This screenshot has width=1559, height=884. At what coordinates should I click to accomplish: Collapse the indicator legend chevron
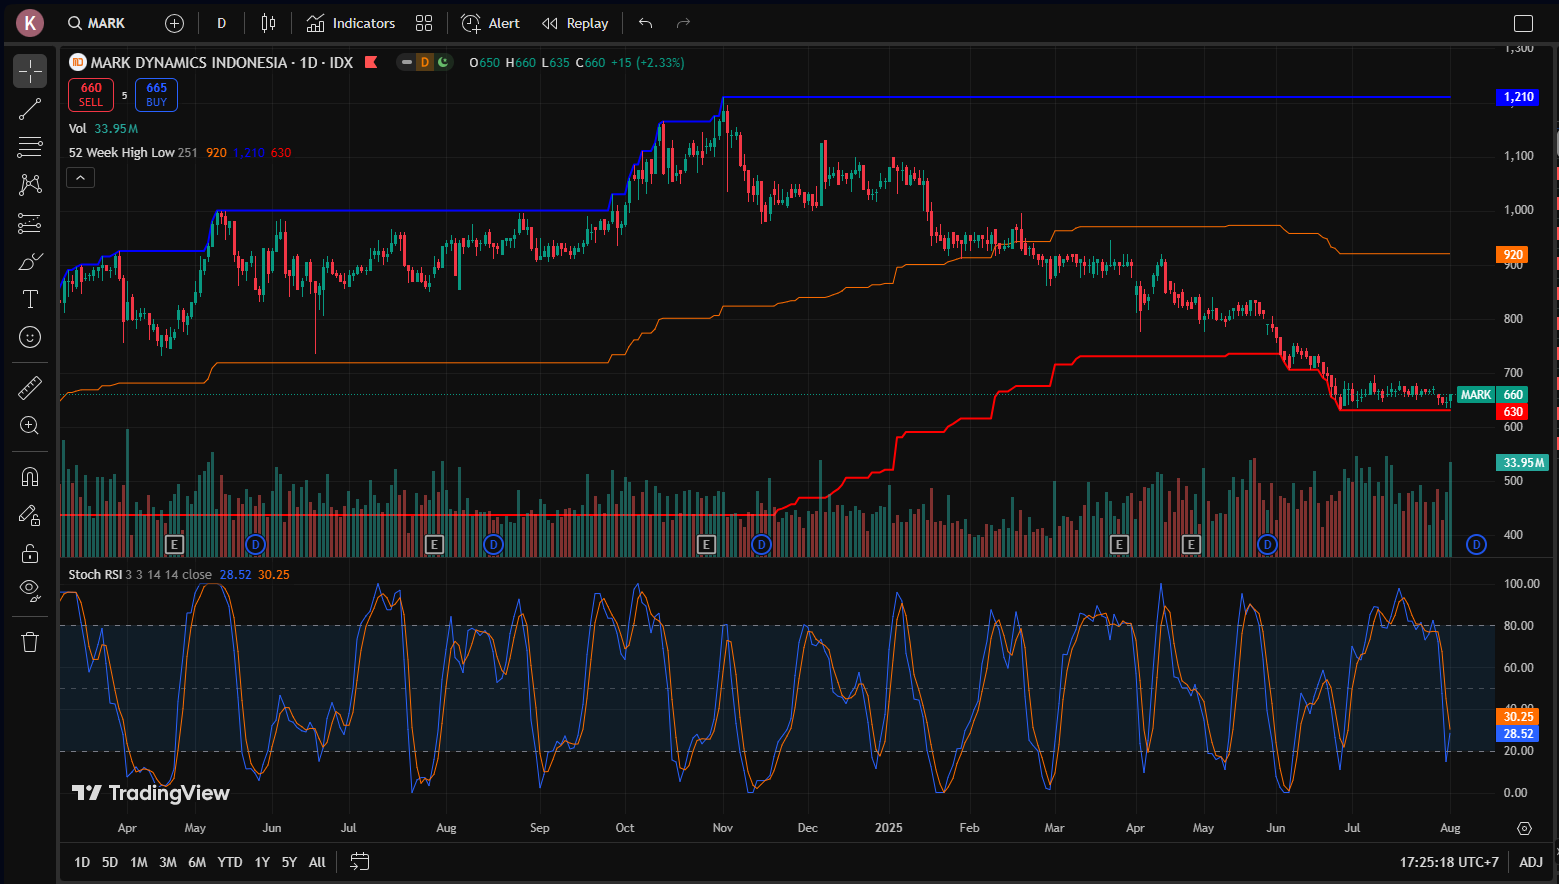click(x=81, y=178)
